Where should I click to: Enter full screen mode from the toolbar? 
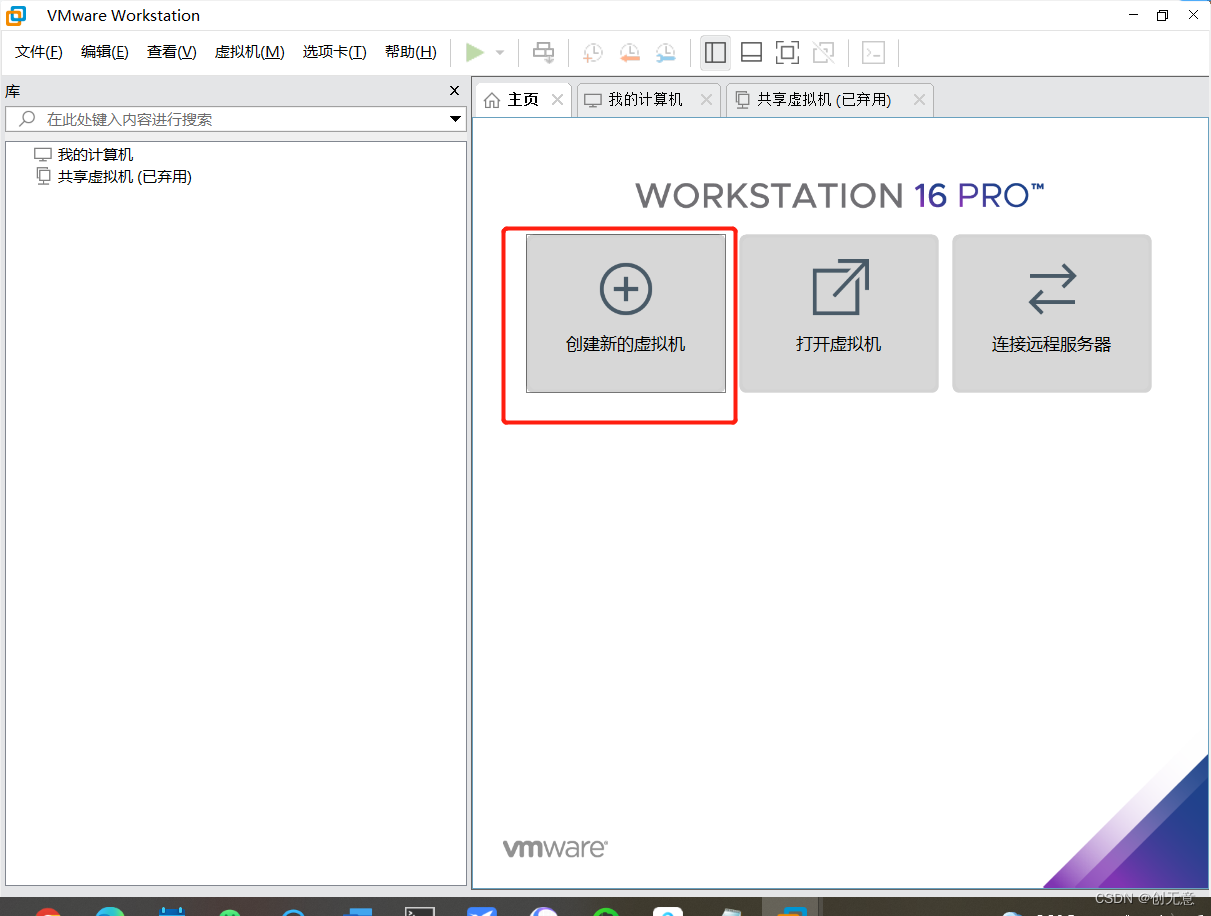[x=787, y=52]
